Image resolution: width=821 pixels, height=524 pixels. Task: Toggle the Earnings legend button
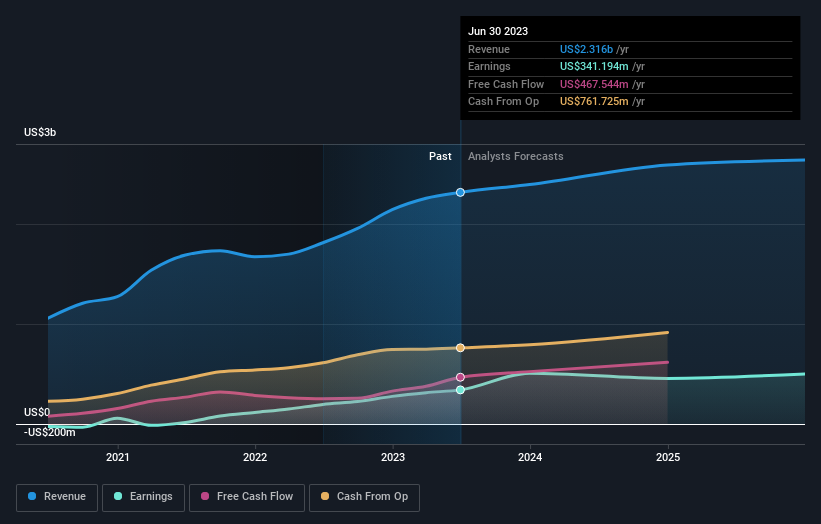tap(143, 497)
